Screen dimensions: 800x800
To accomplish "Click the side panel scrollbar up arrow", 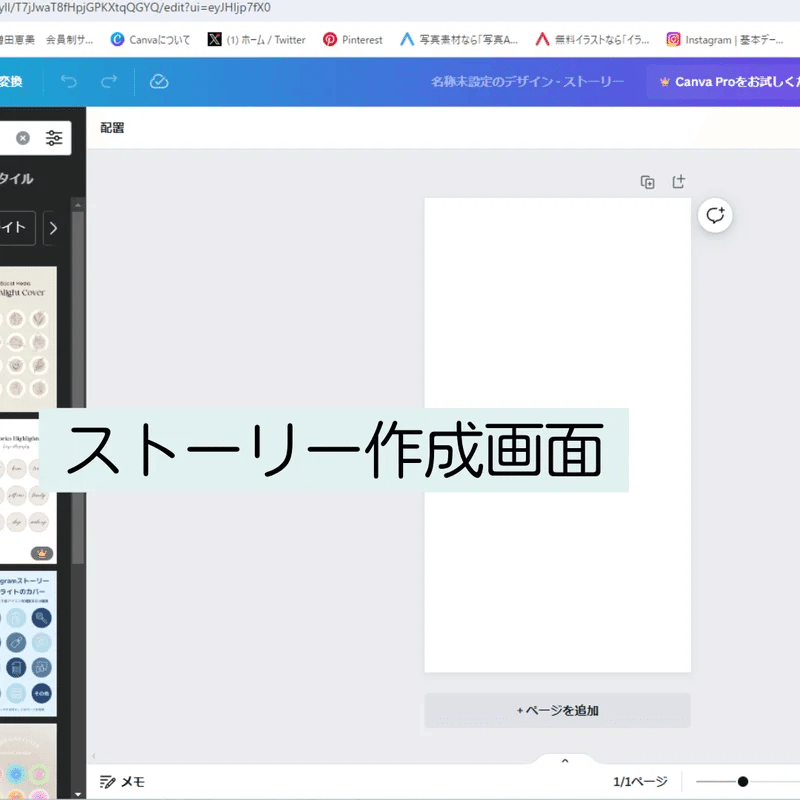I will click(x=78, y=205).
